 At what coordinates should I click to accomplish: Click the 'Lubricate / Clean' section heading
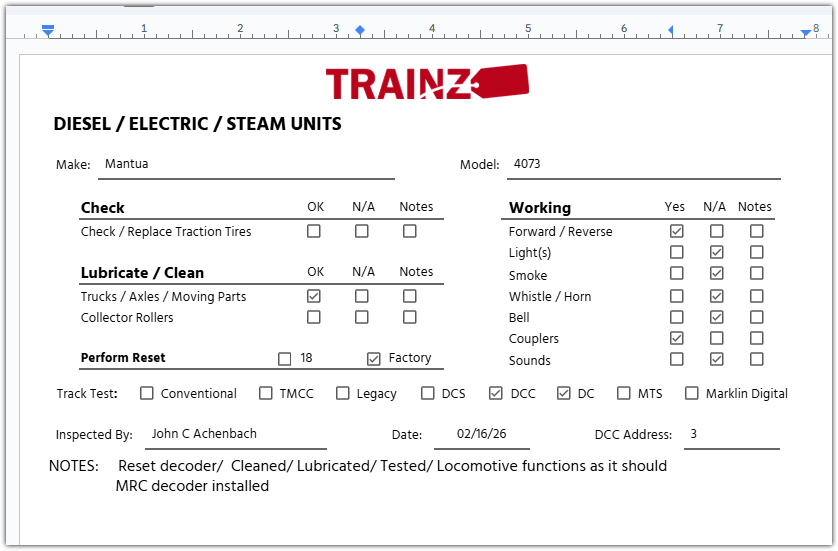point(142,273)
